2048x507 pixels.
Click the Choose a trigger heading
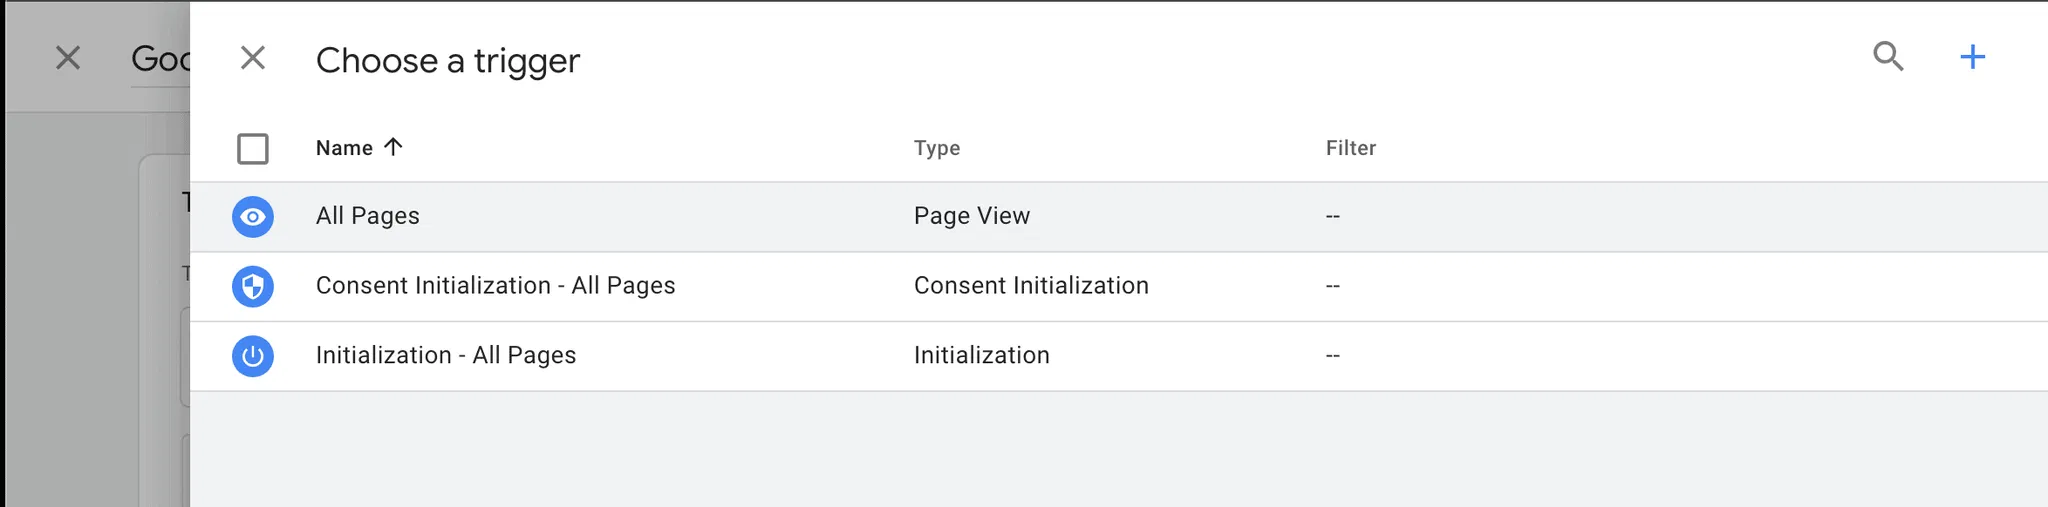tap(447, 61)
